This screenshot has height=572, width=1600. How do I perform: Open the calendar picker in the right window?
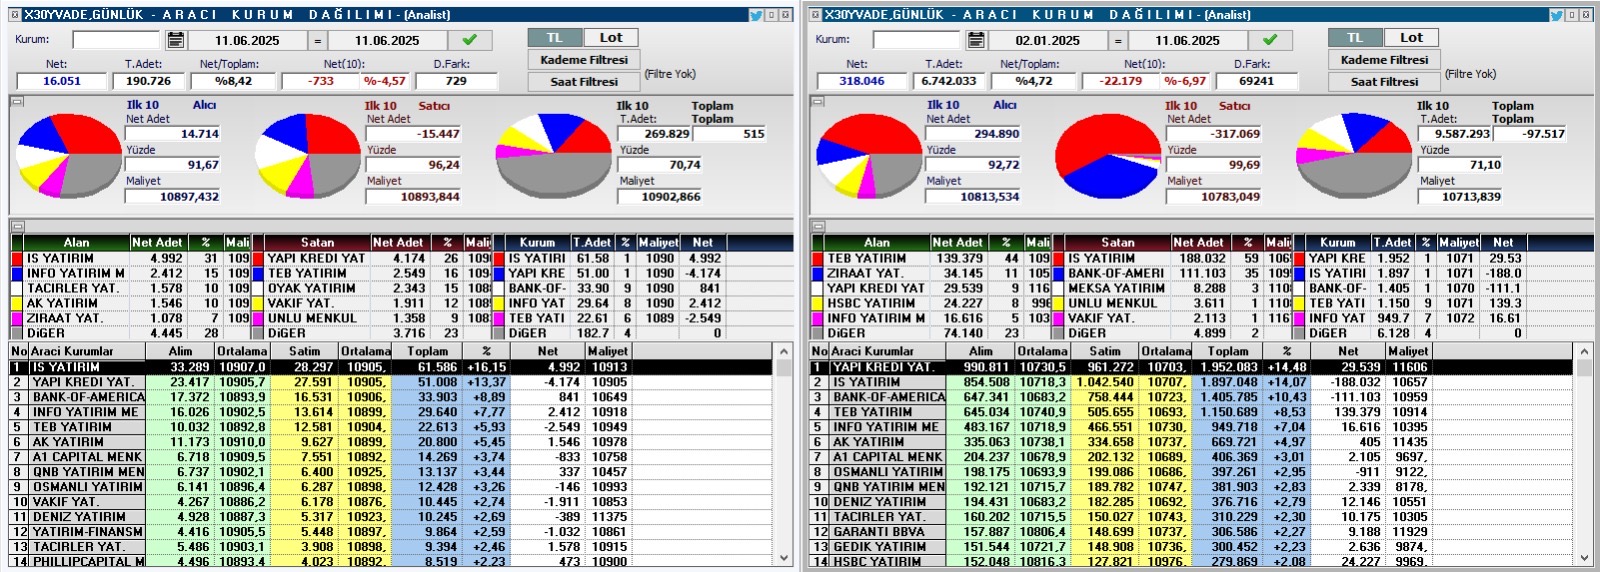click(x=976, y=40)
